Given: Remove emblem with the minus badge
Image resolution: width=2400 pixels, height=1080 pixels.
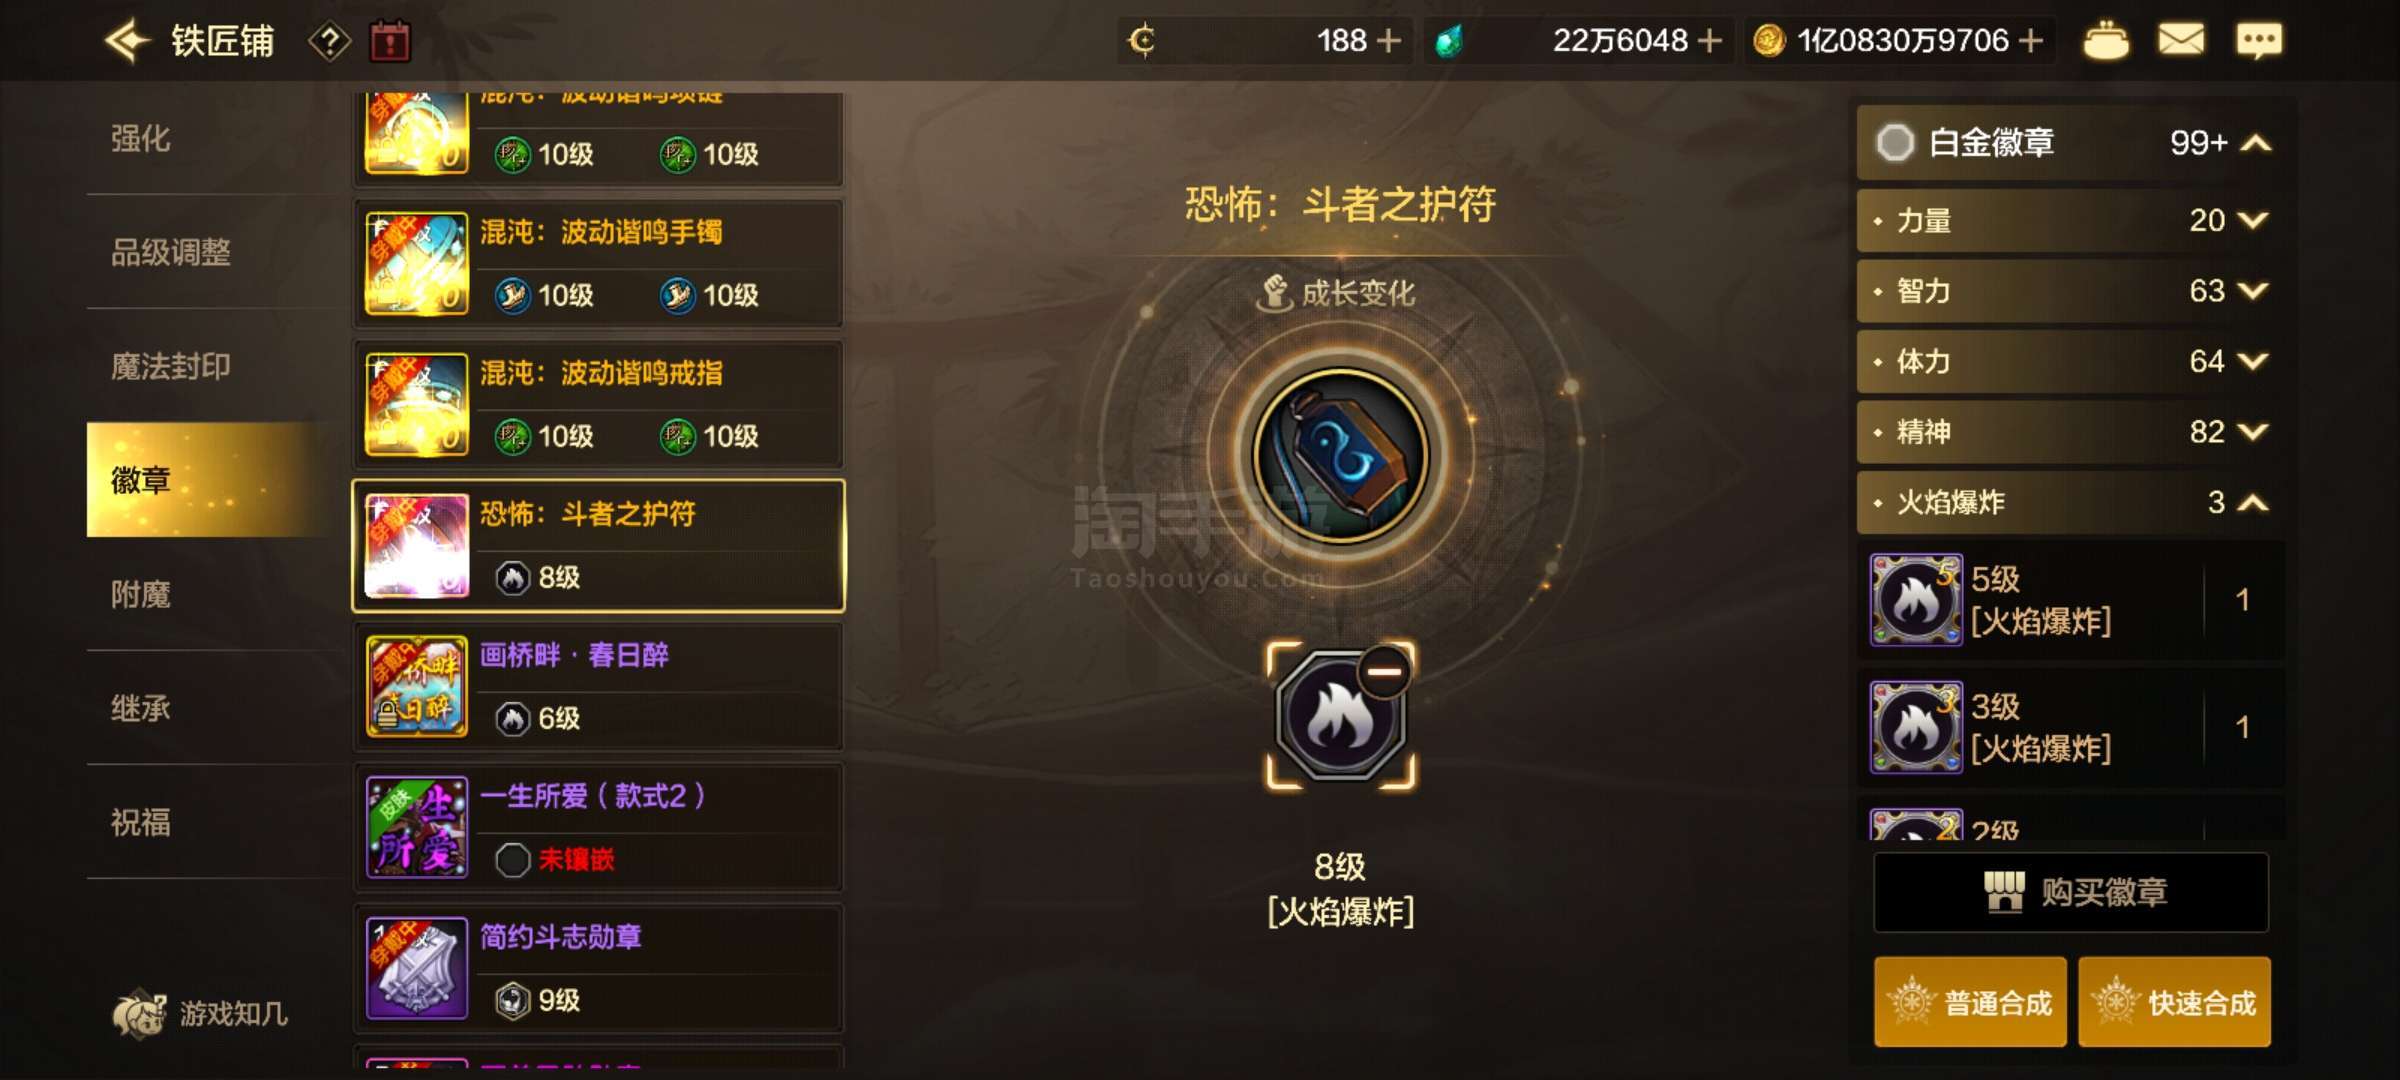Looking at the screenshot, I should tap(1385, 671).
